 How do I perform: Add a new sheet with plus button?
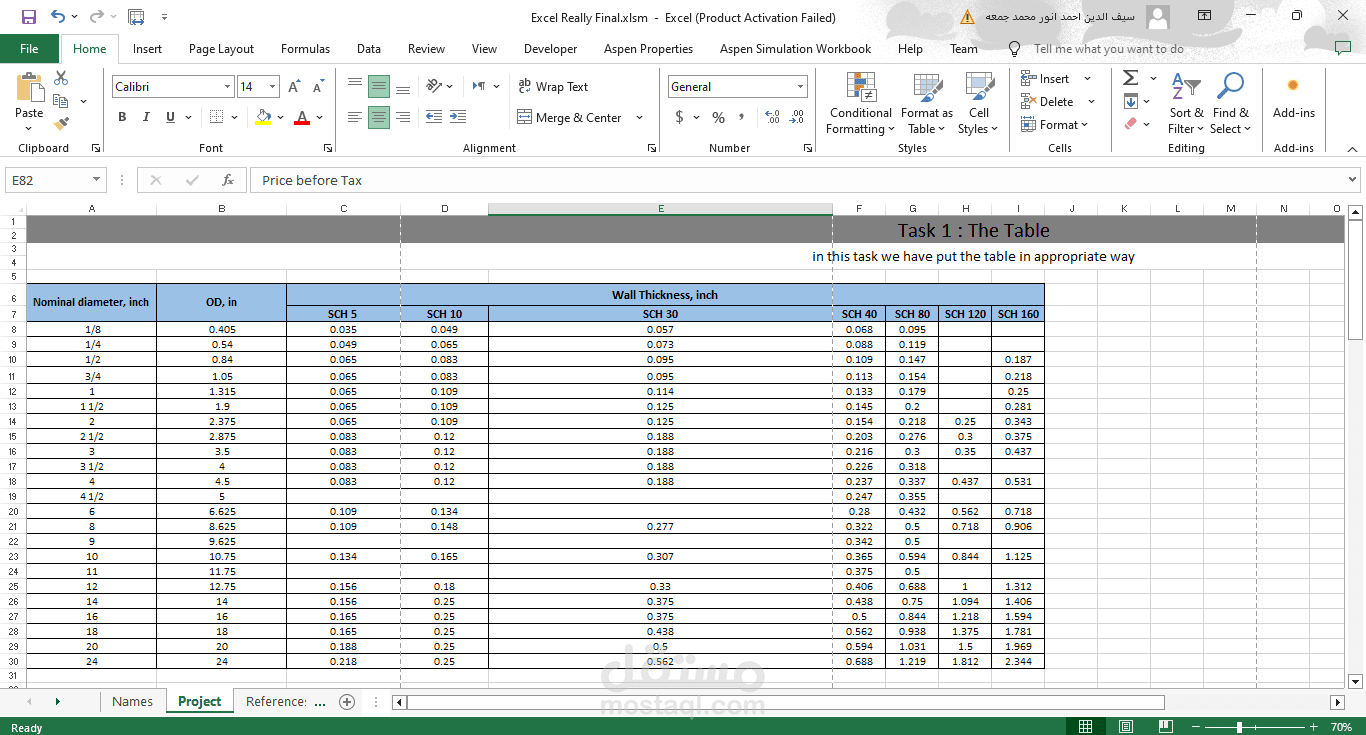point(347,702)
